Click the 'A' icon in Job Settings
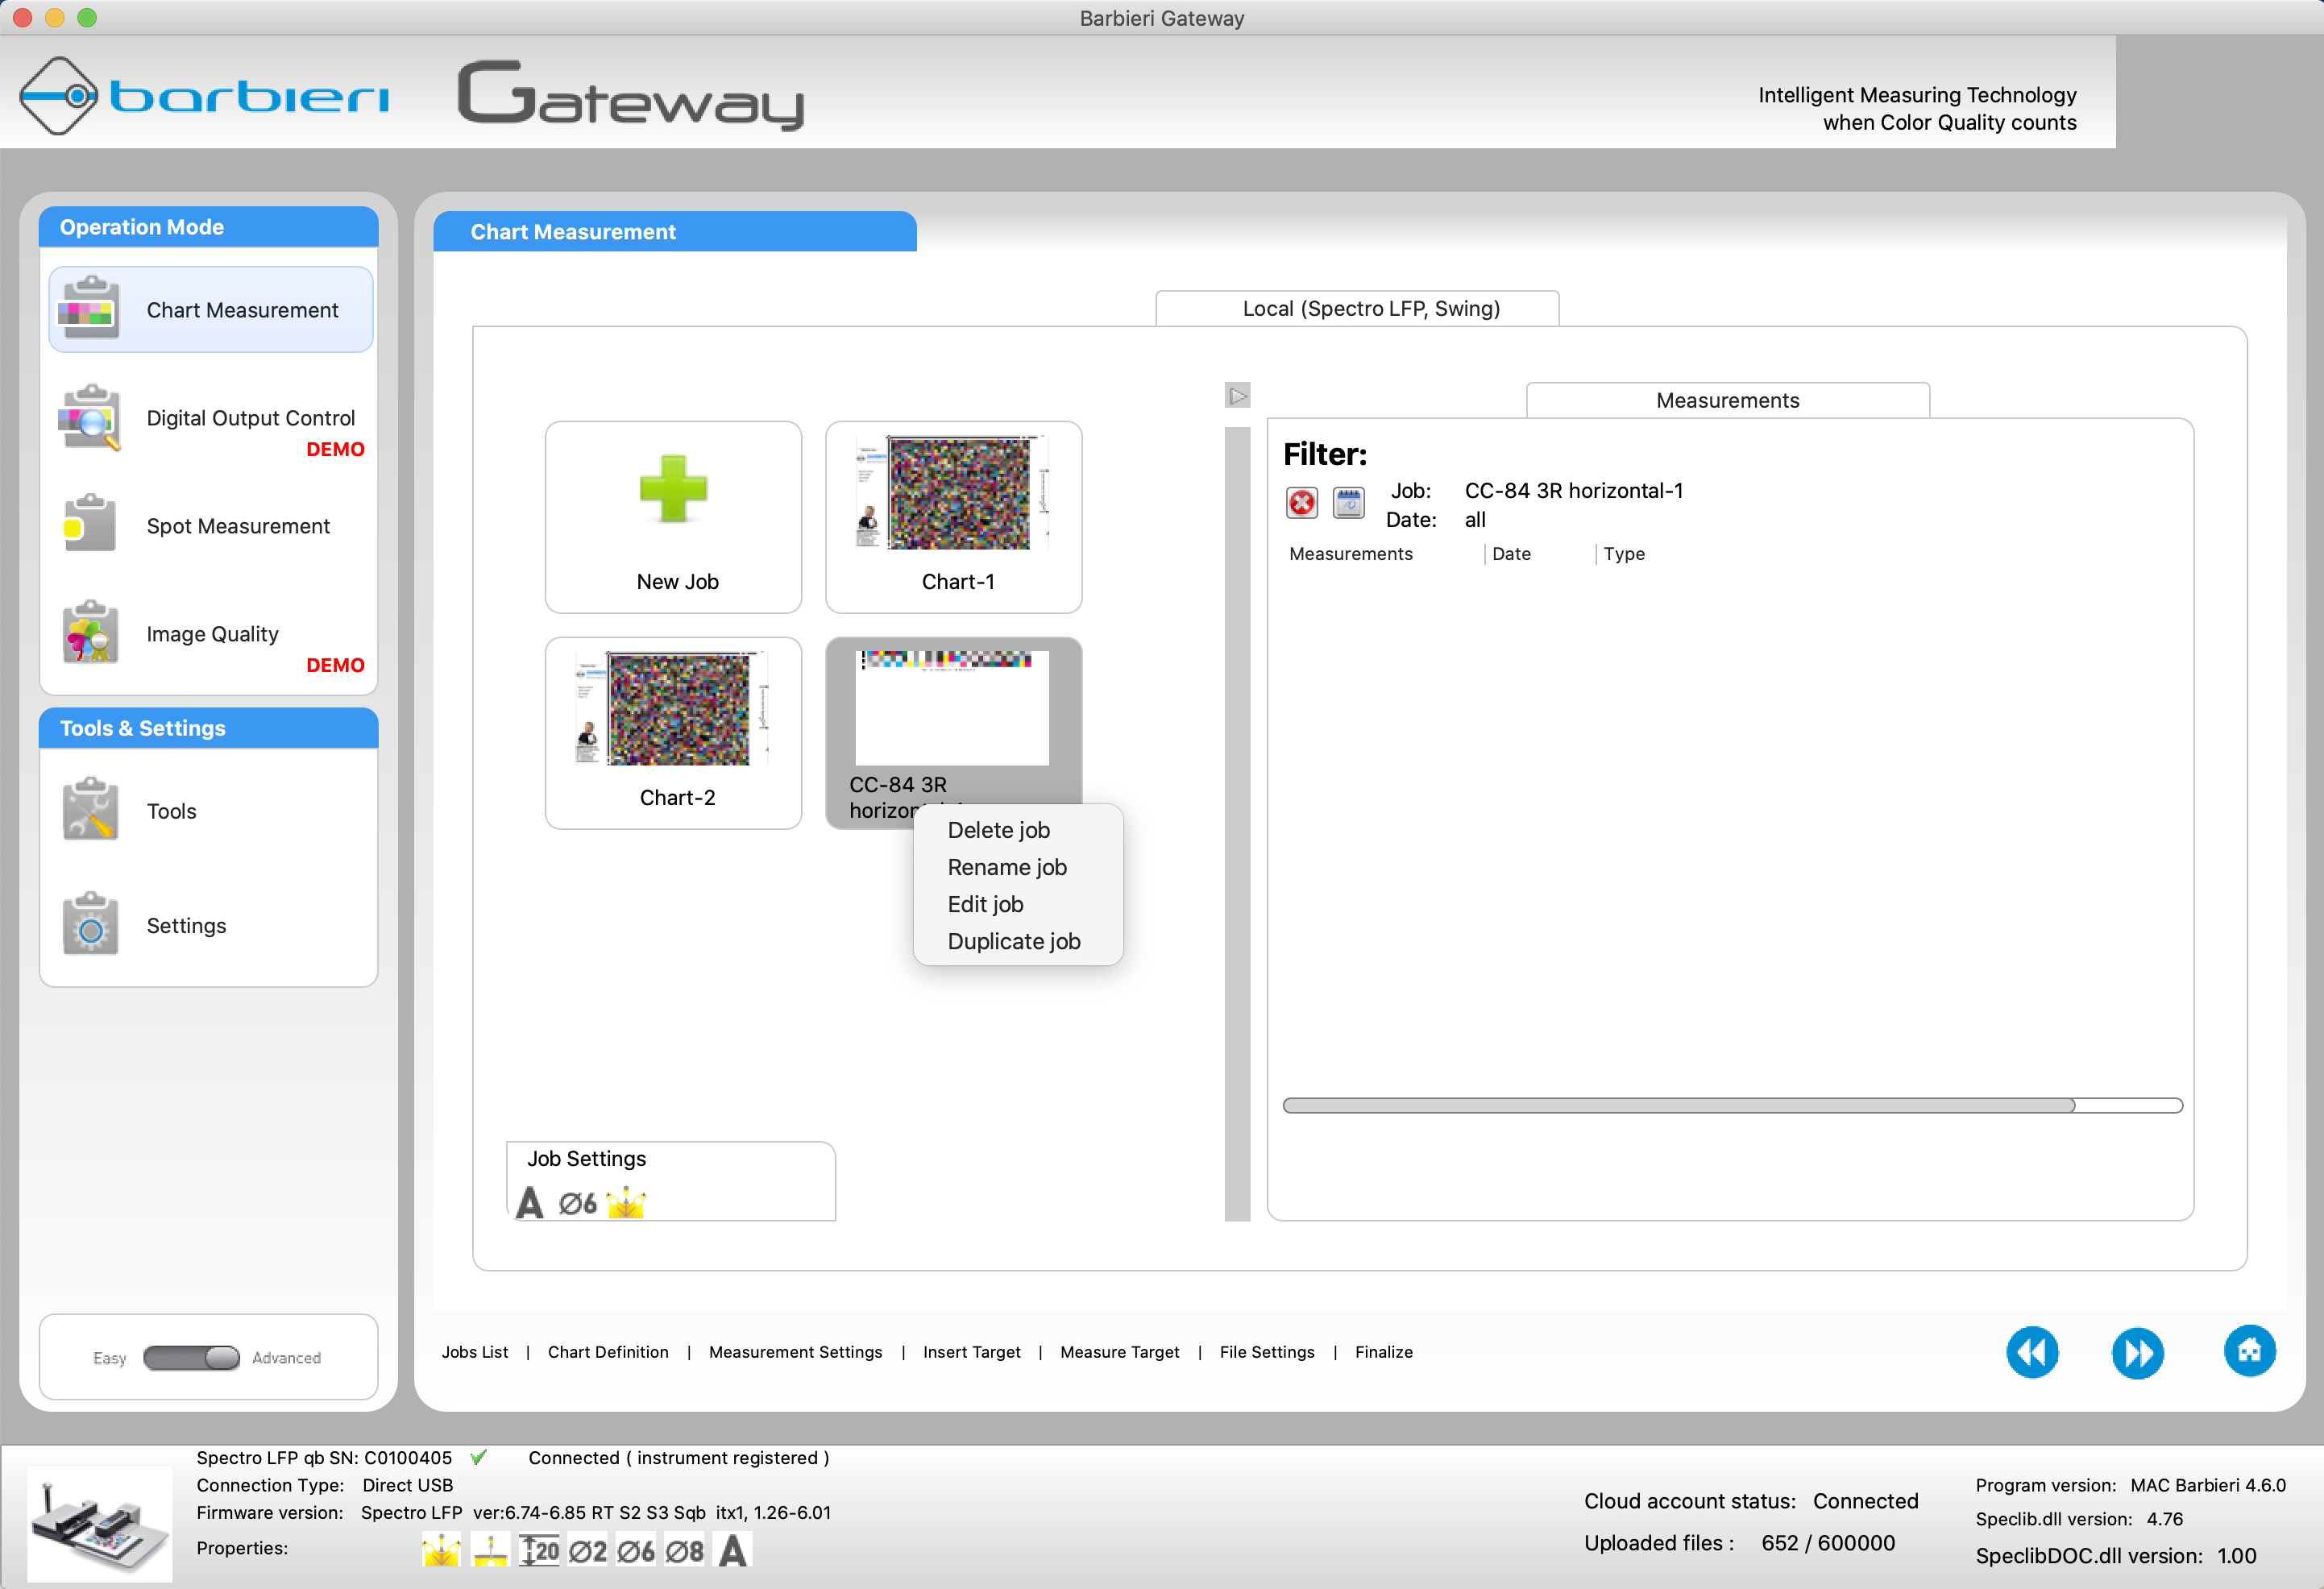Screen dimensions: 2324x1589 point(530,1202)
